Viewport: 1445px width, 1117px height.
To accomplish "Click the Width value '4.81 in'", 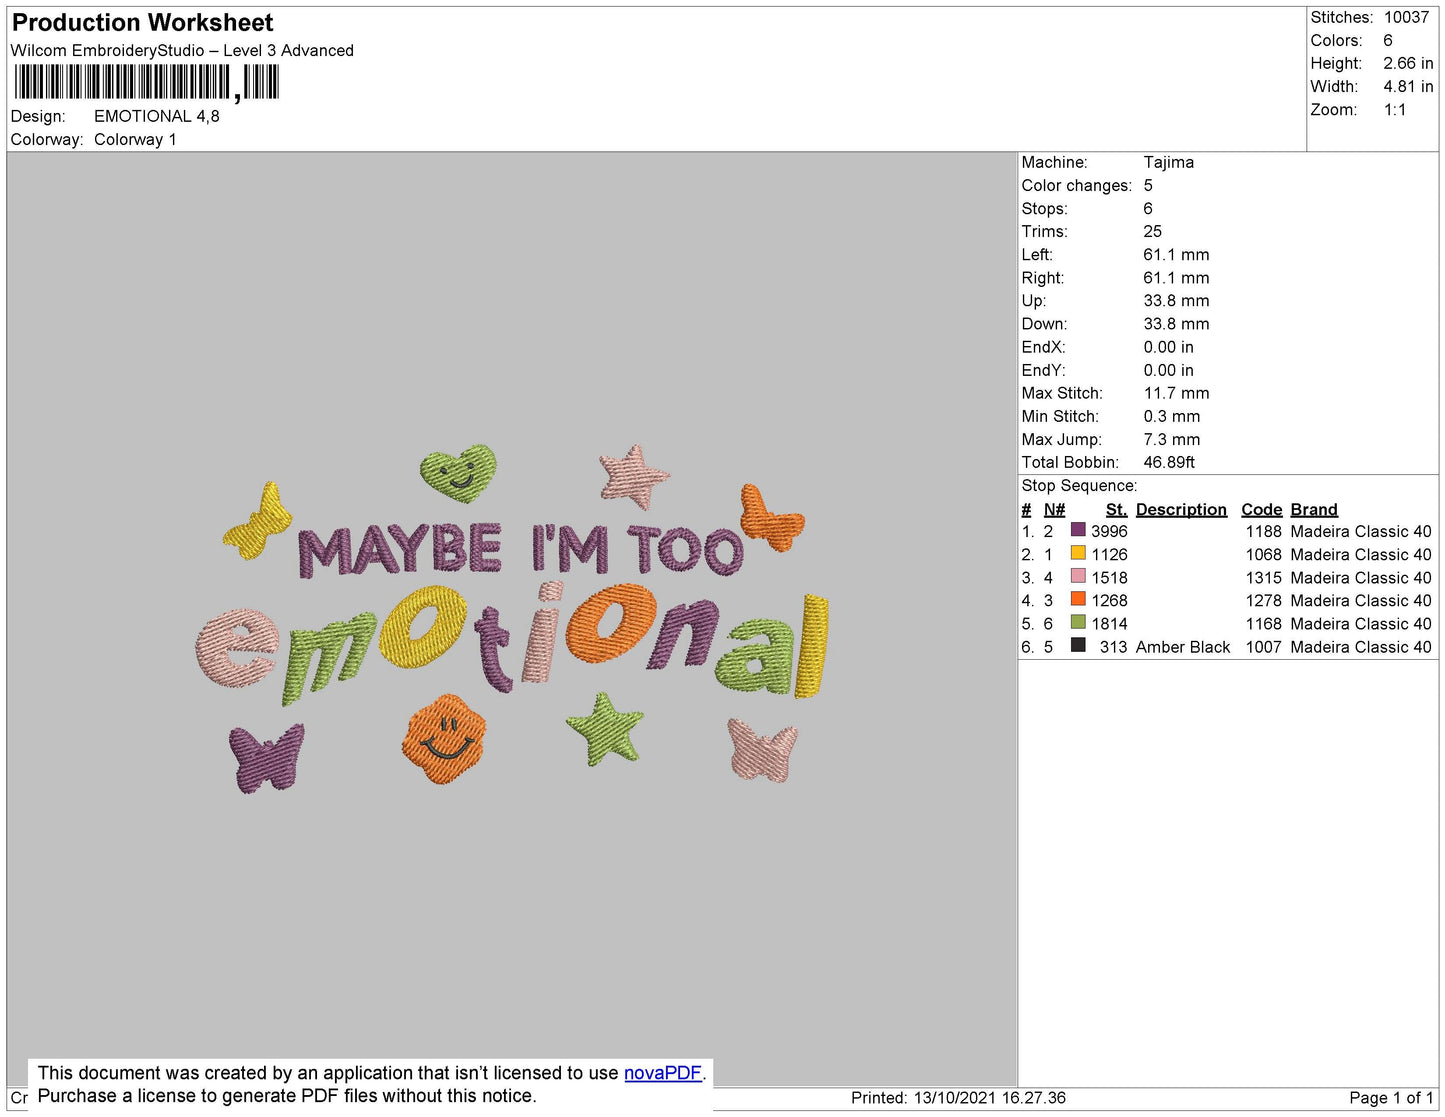I will point(1408,86).
